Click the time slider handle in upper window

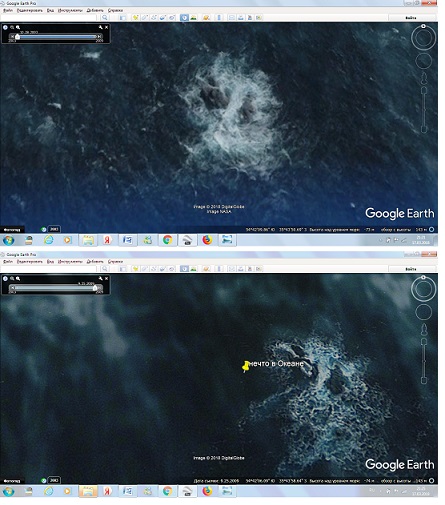[x=17, y=37]
